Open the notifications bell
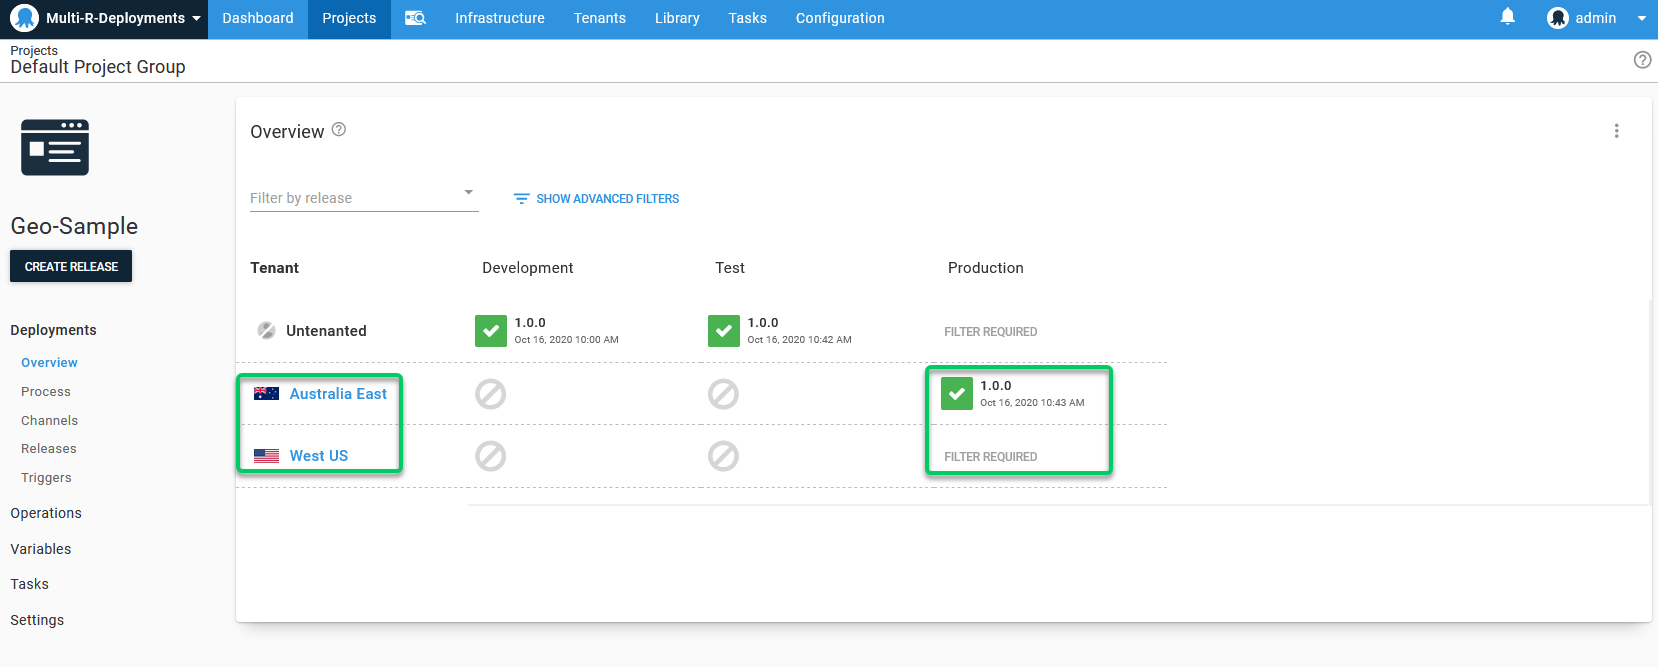This screenshot has height=667, width=1658. [x=1507, y=17]
